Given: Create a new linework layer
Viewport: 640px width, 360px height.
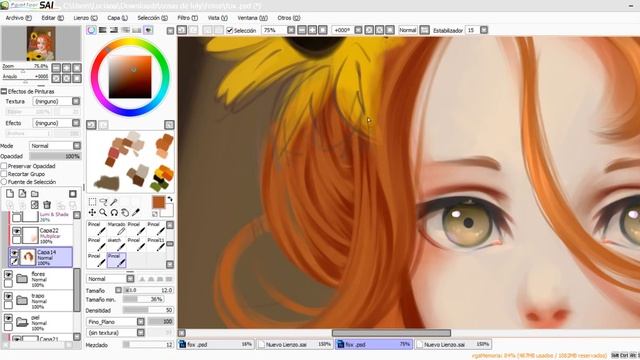Looking at the screenshot, I should (x=22, y=194).
